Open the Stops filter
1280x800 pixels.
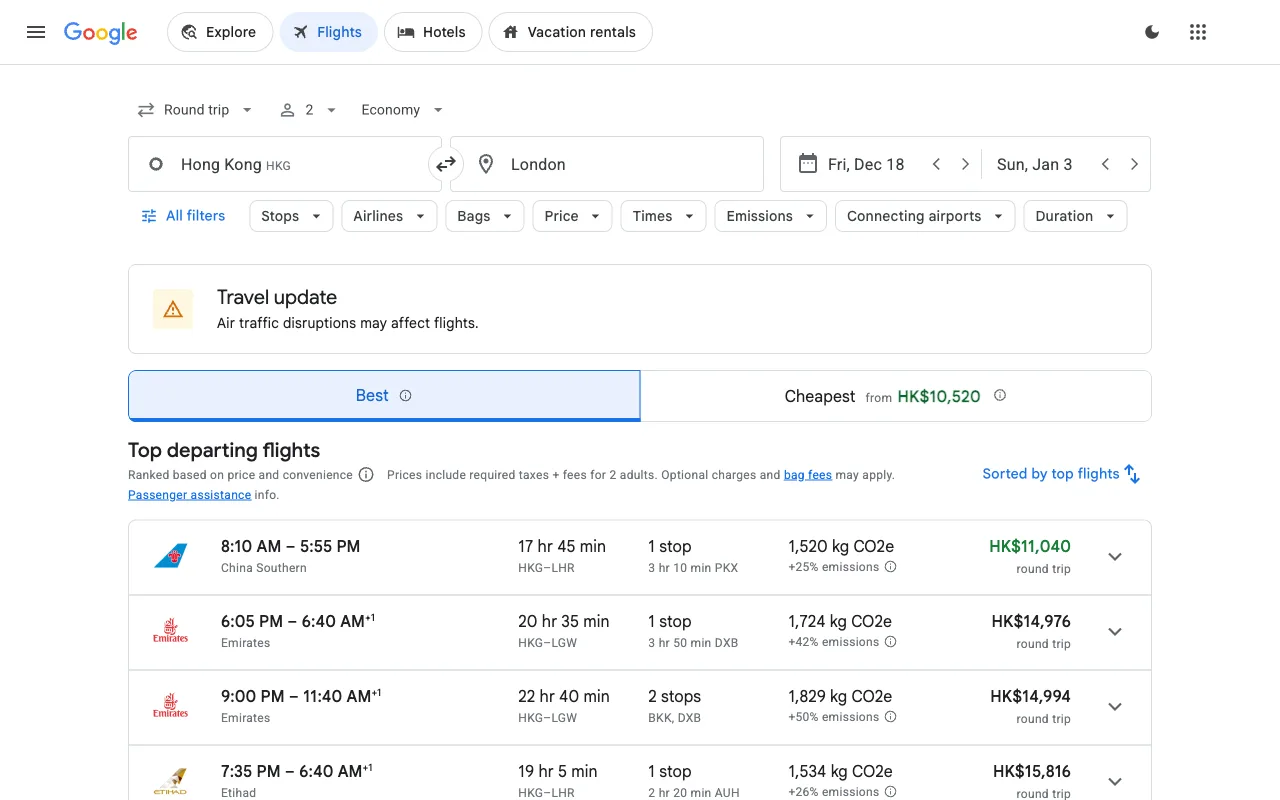291,216
